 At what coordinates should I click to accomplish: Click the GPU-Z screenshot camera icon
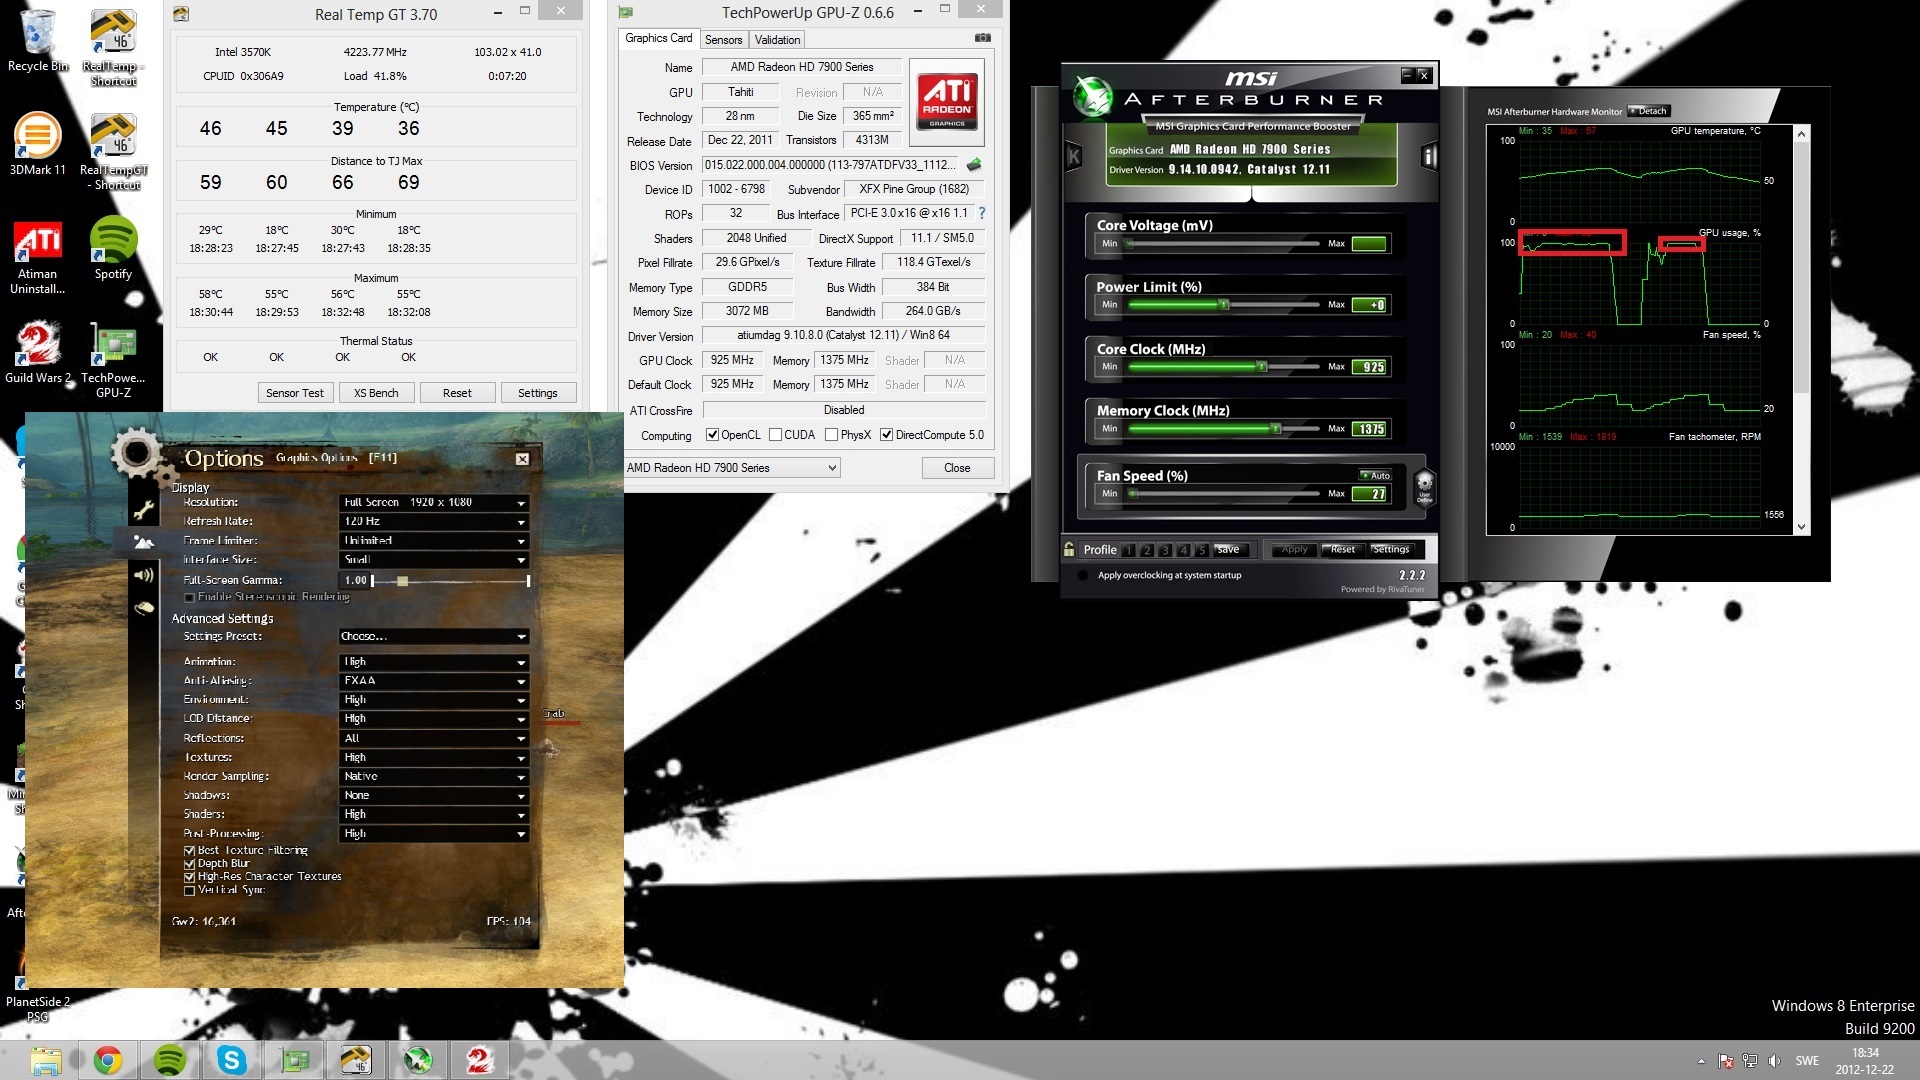[x=983, y=38]
